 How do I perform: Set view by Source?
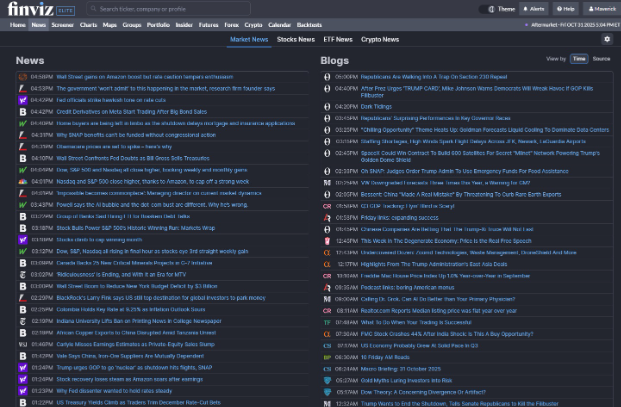pos(601,59)
